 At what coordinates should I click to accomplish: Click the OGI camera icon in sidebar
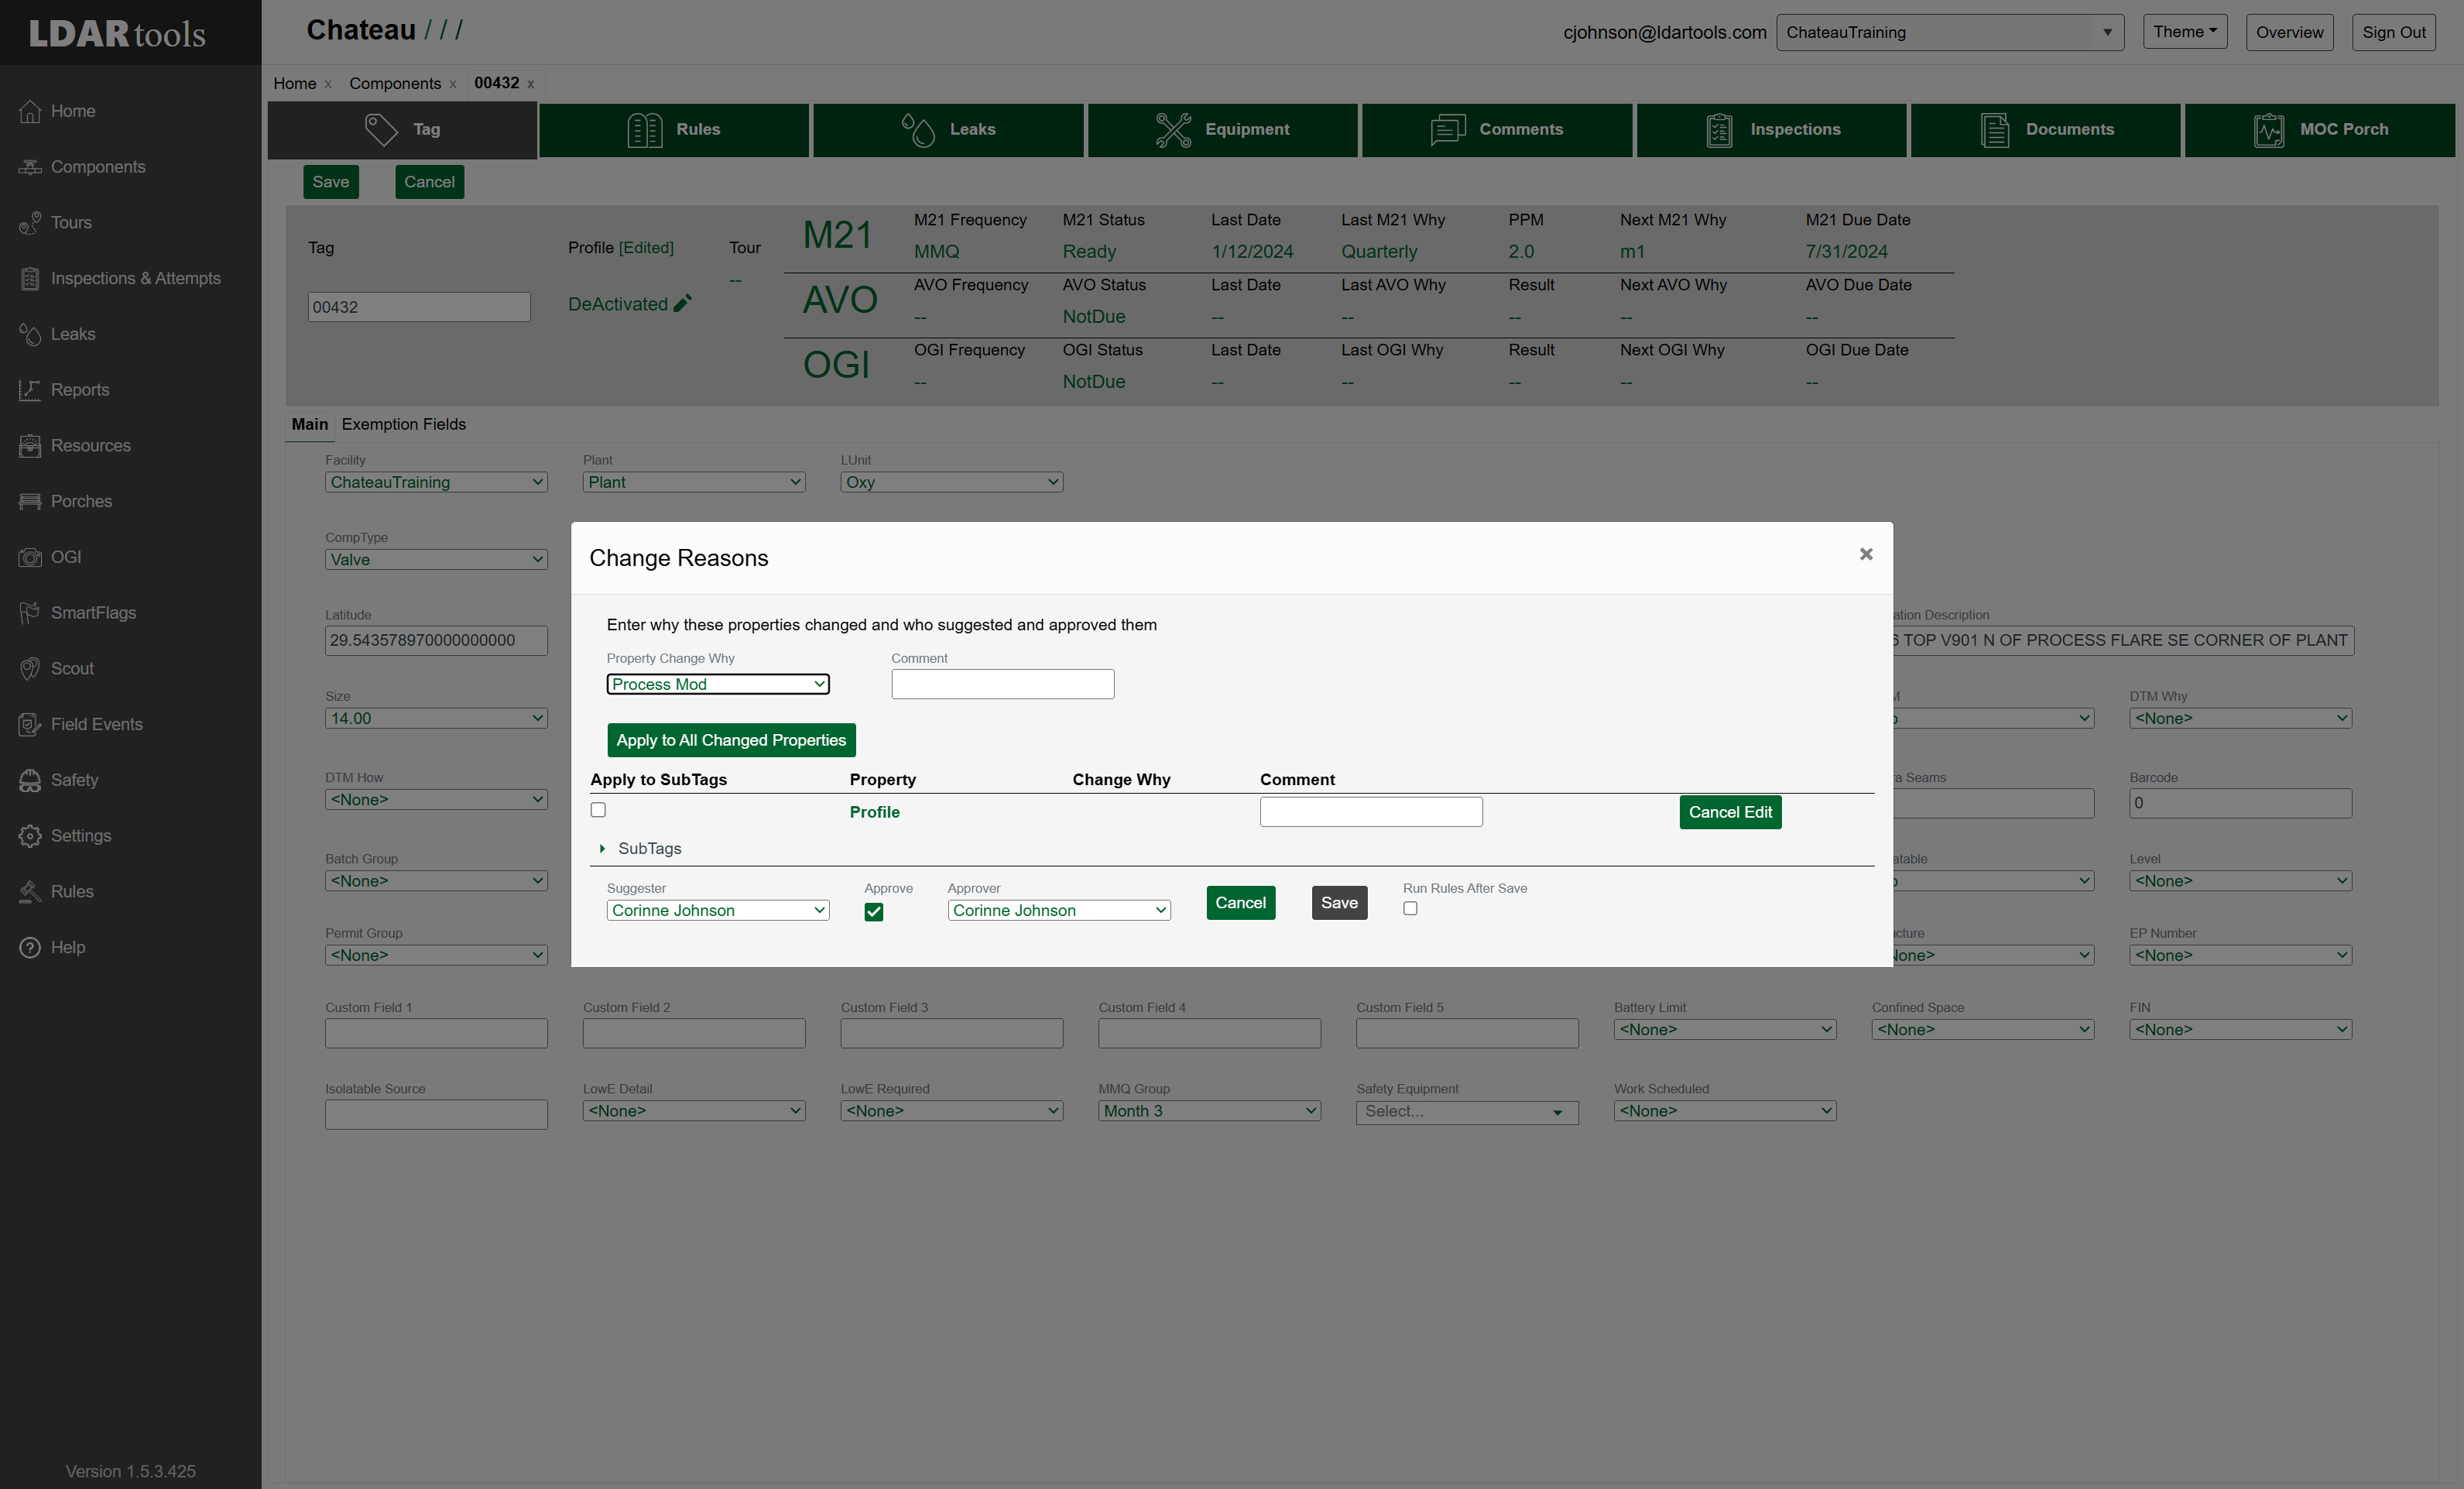pos(30,557)
